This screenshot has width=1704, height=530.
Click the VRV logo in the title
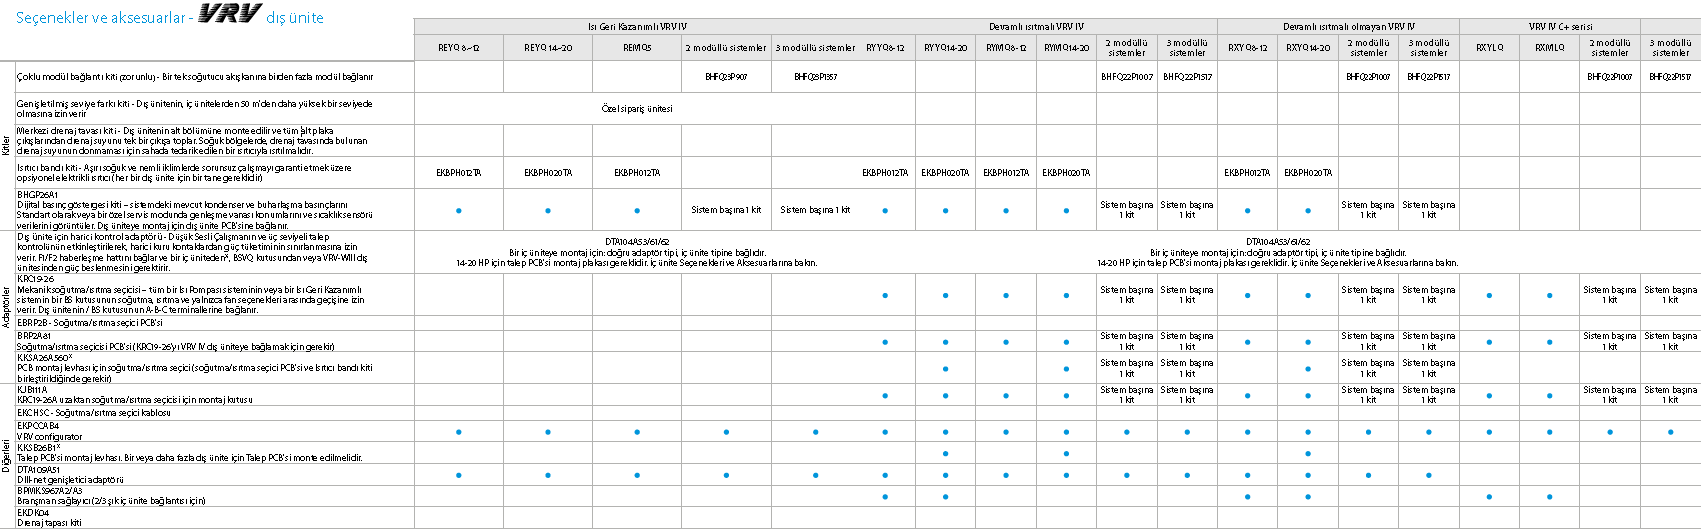tap(229, 14)
